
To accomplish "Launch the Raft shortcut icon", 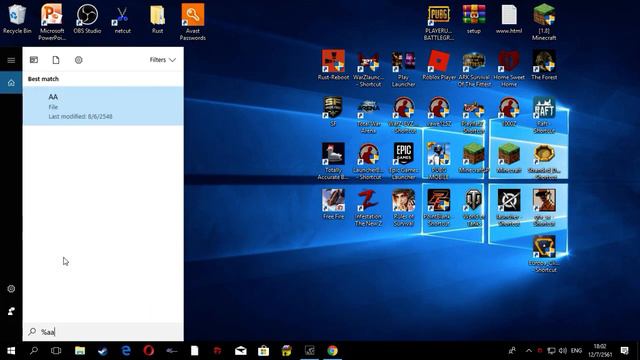I will pos(544,115).
